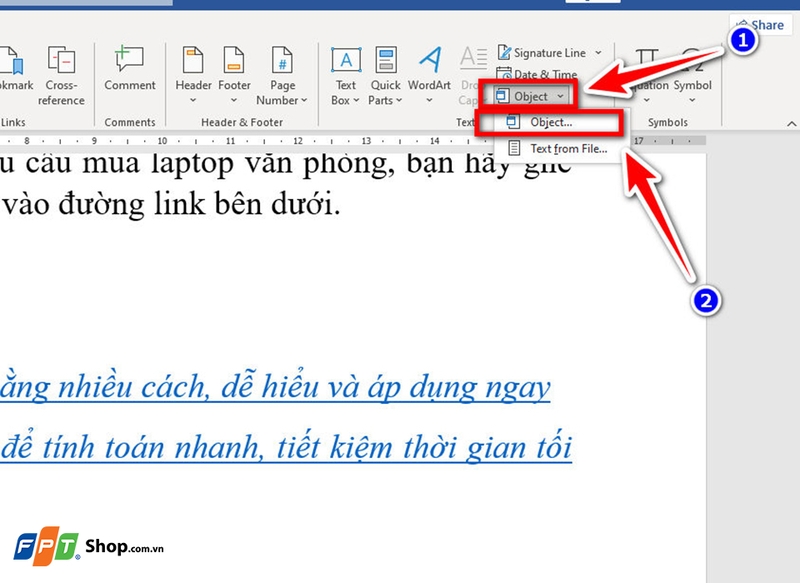Expand the Quick Parts dropdown arrow

[x=399, y=100]
